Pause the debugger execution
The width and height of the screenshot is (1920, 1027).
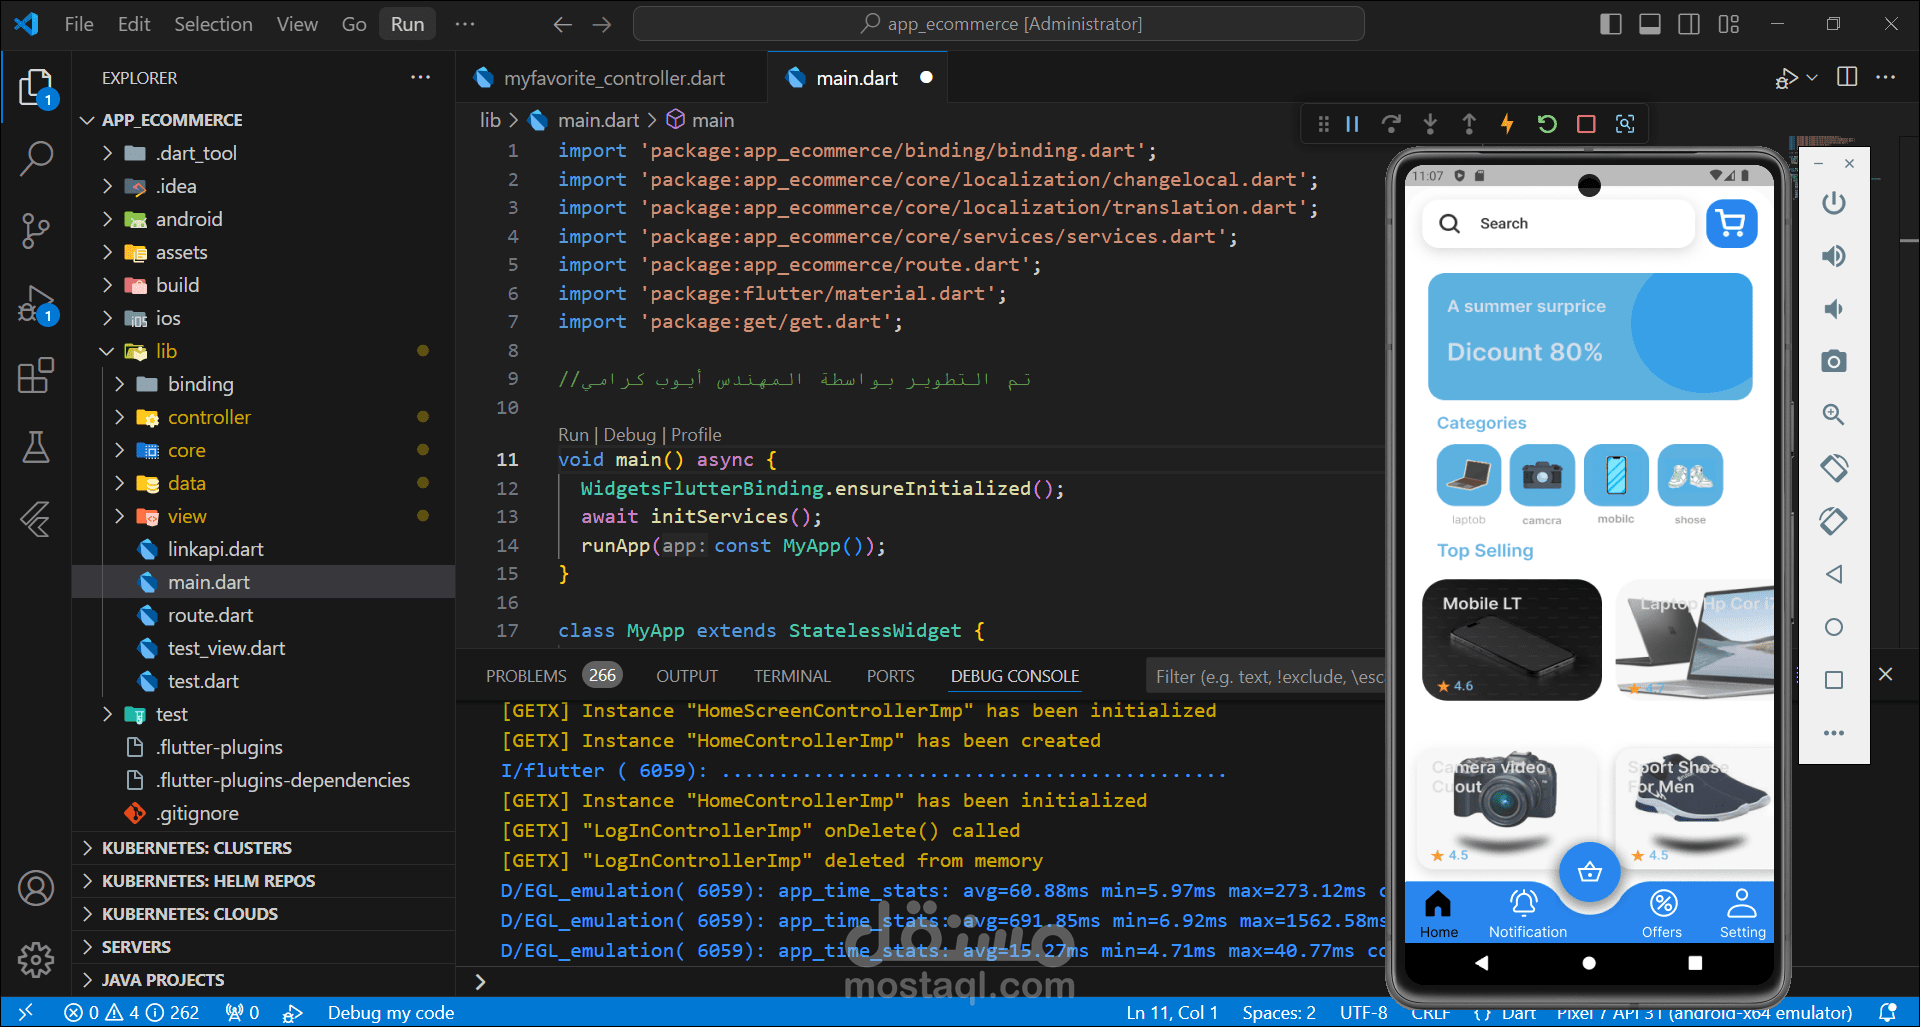click(x=1352, y=124)
